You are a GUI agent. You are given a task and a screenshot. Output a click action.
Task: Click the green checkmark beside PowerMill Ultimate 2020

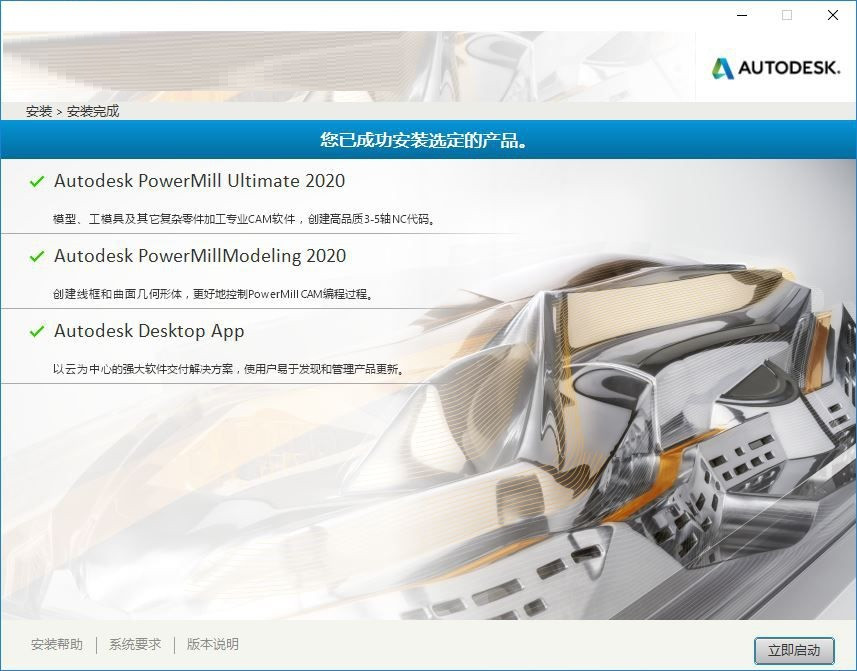pos(37,182)
